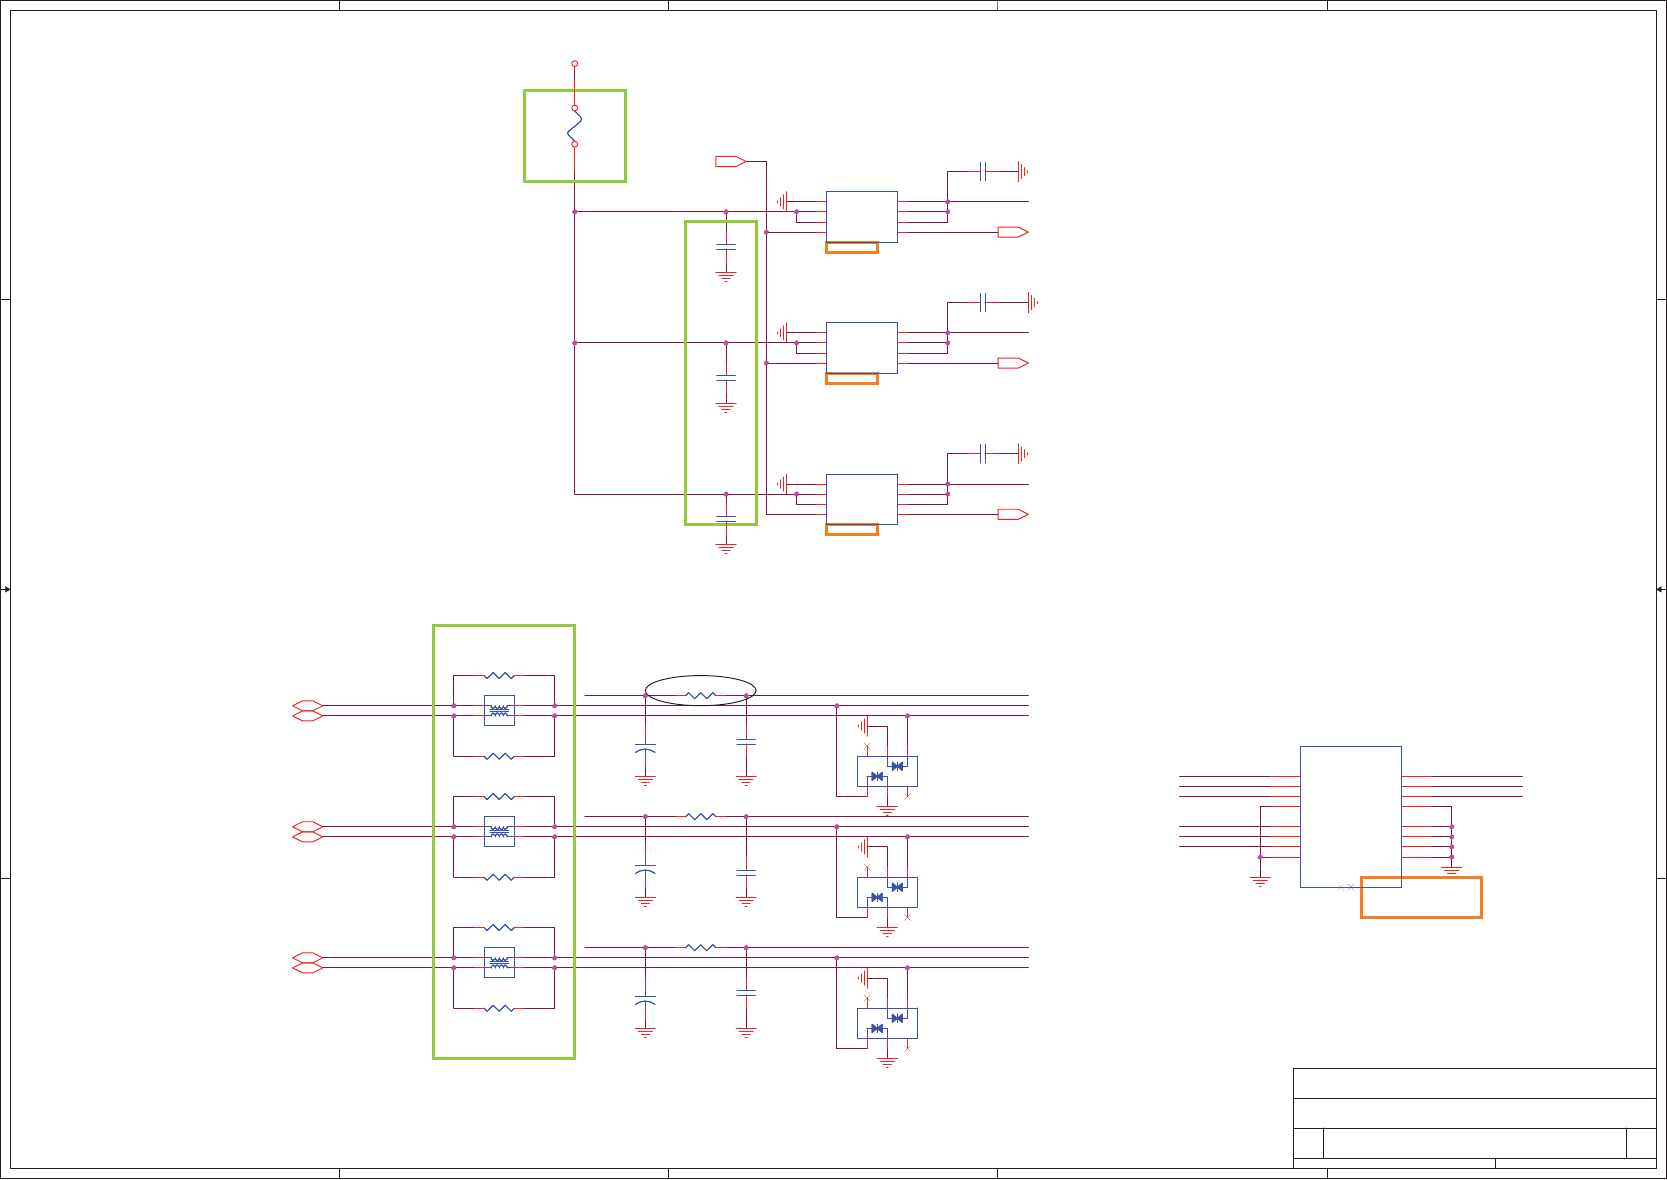Click the title block in bottom-right corner
The image size is (1667, 1180).
pyautogui.click(x=1475, y=1118)
